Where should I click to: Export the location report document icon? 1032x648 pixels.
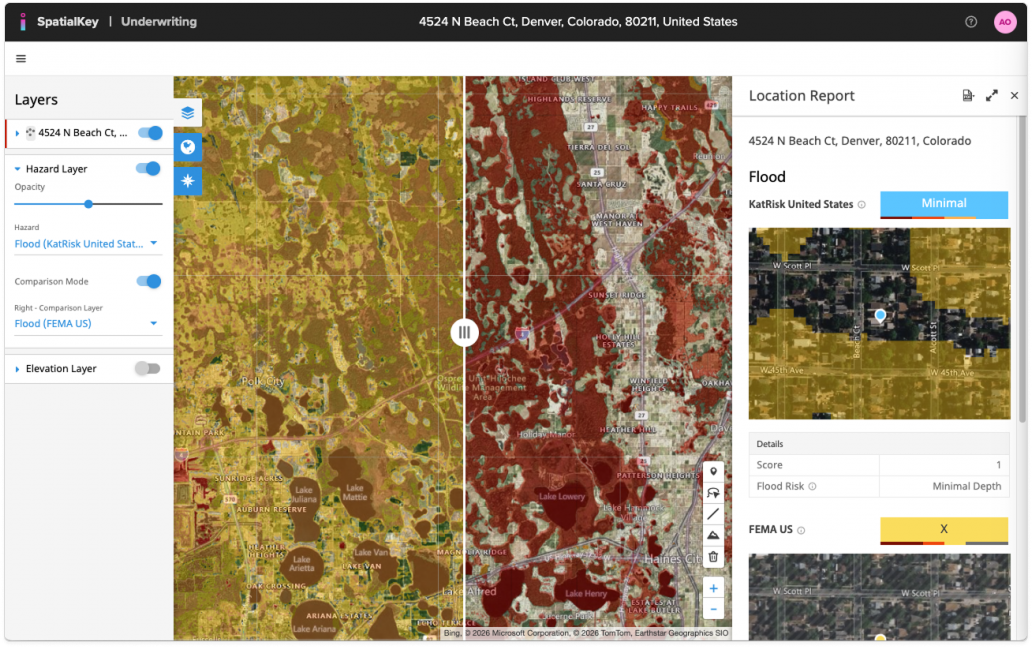point(967,96)
